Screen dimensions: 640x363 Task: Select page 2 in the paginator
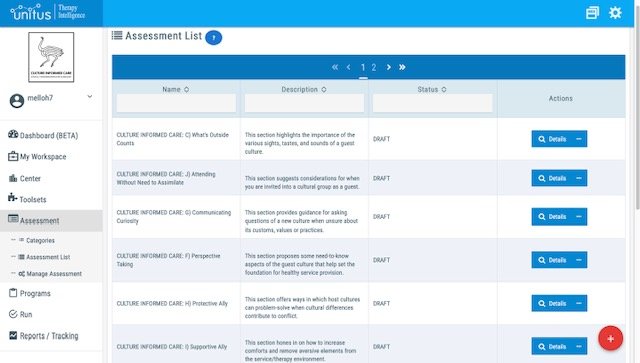pos(374,67)
